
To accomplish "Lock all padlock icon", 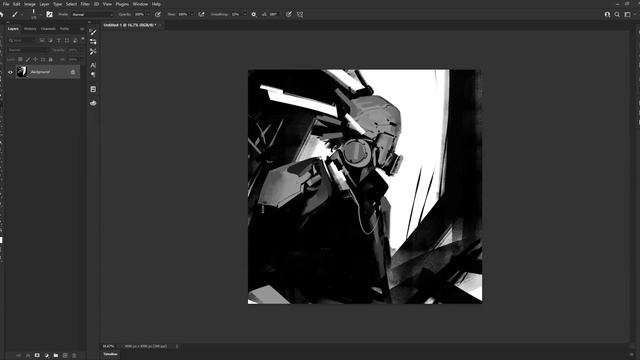I will 51,60.
